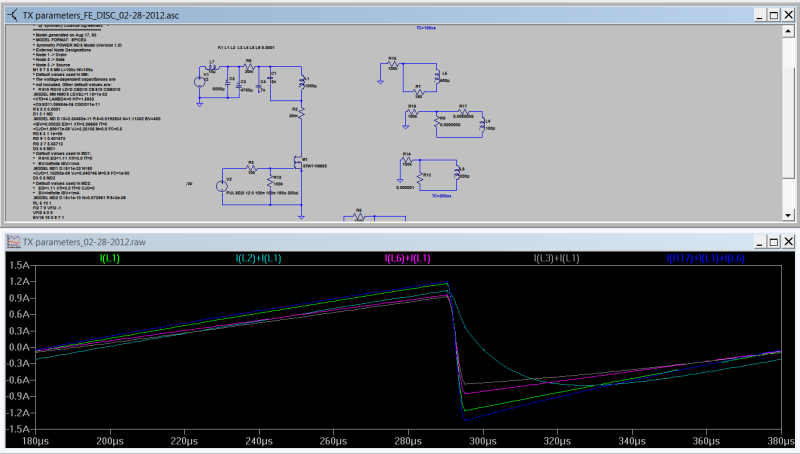Select the M1 MOSFET symbol in schematic
Viewport: 800px width, 454px height.
point(298,160)
